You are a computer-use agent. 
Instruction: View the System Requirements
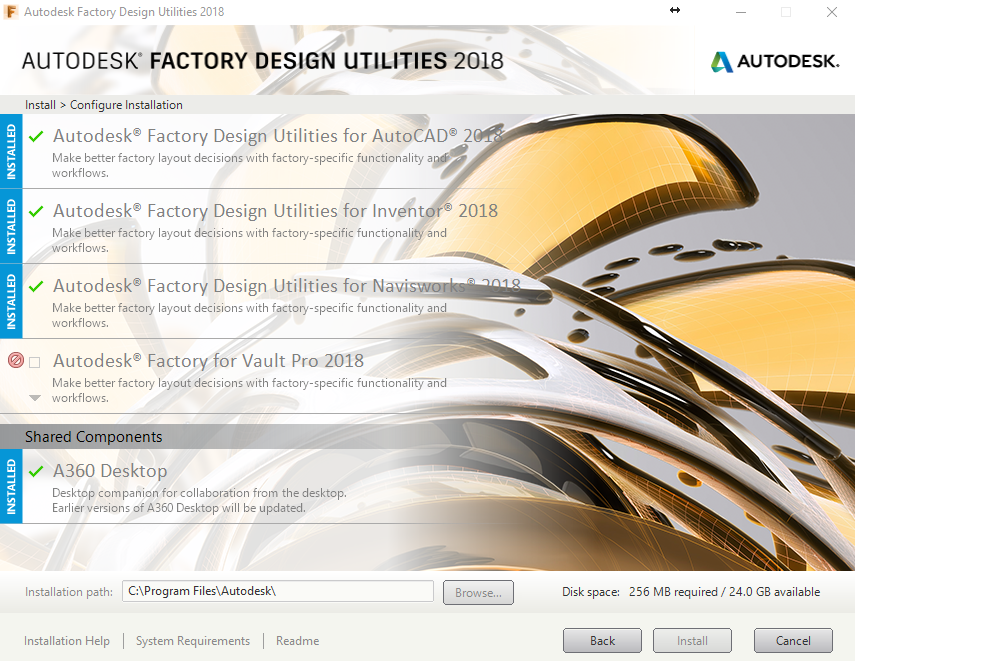click(x=192, y=641)
